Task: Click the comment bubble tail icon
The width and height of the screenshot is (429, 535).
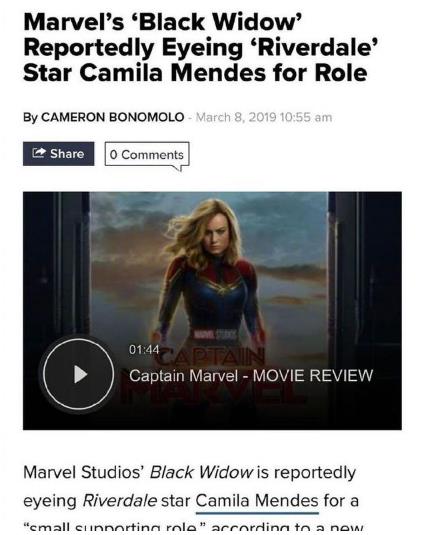Action: coord(177,167)
